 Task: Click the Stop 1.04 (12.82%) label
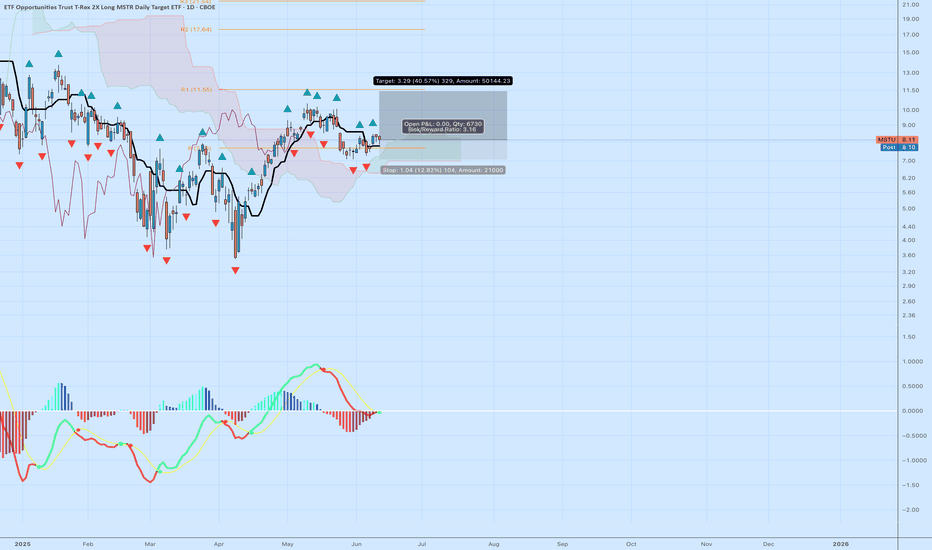click(443, 170)
